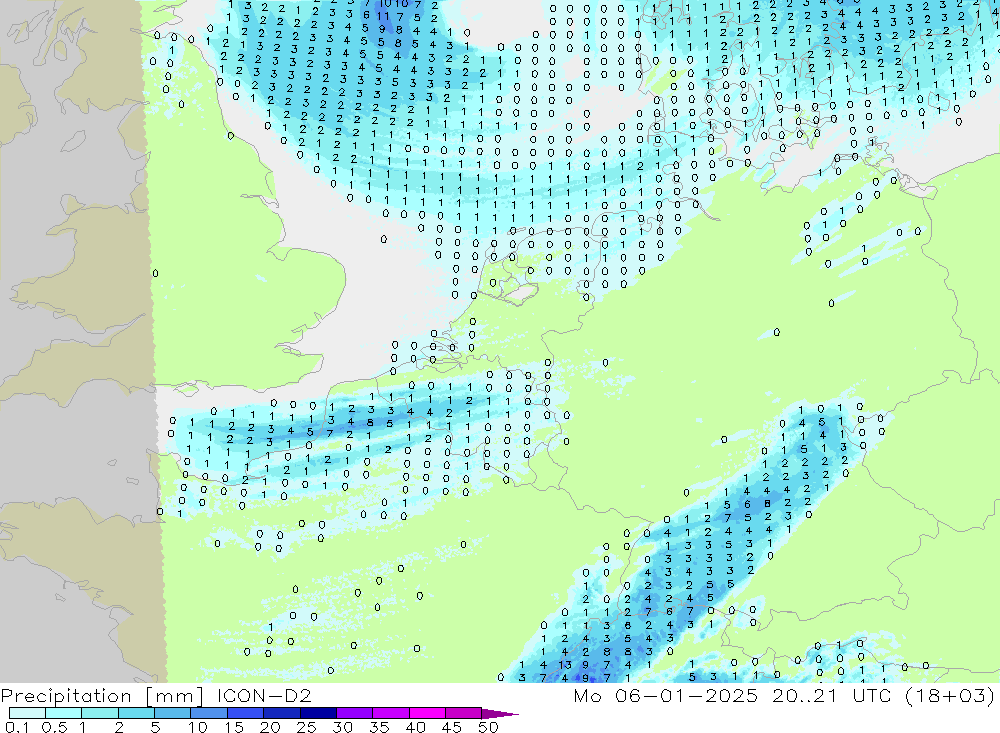Click the date '06-01-2025' in caption
The height and width of the screenshot is (733, 1000).
686,695
